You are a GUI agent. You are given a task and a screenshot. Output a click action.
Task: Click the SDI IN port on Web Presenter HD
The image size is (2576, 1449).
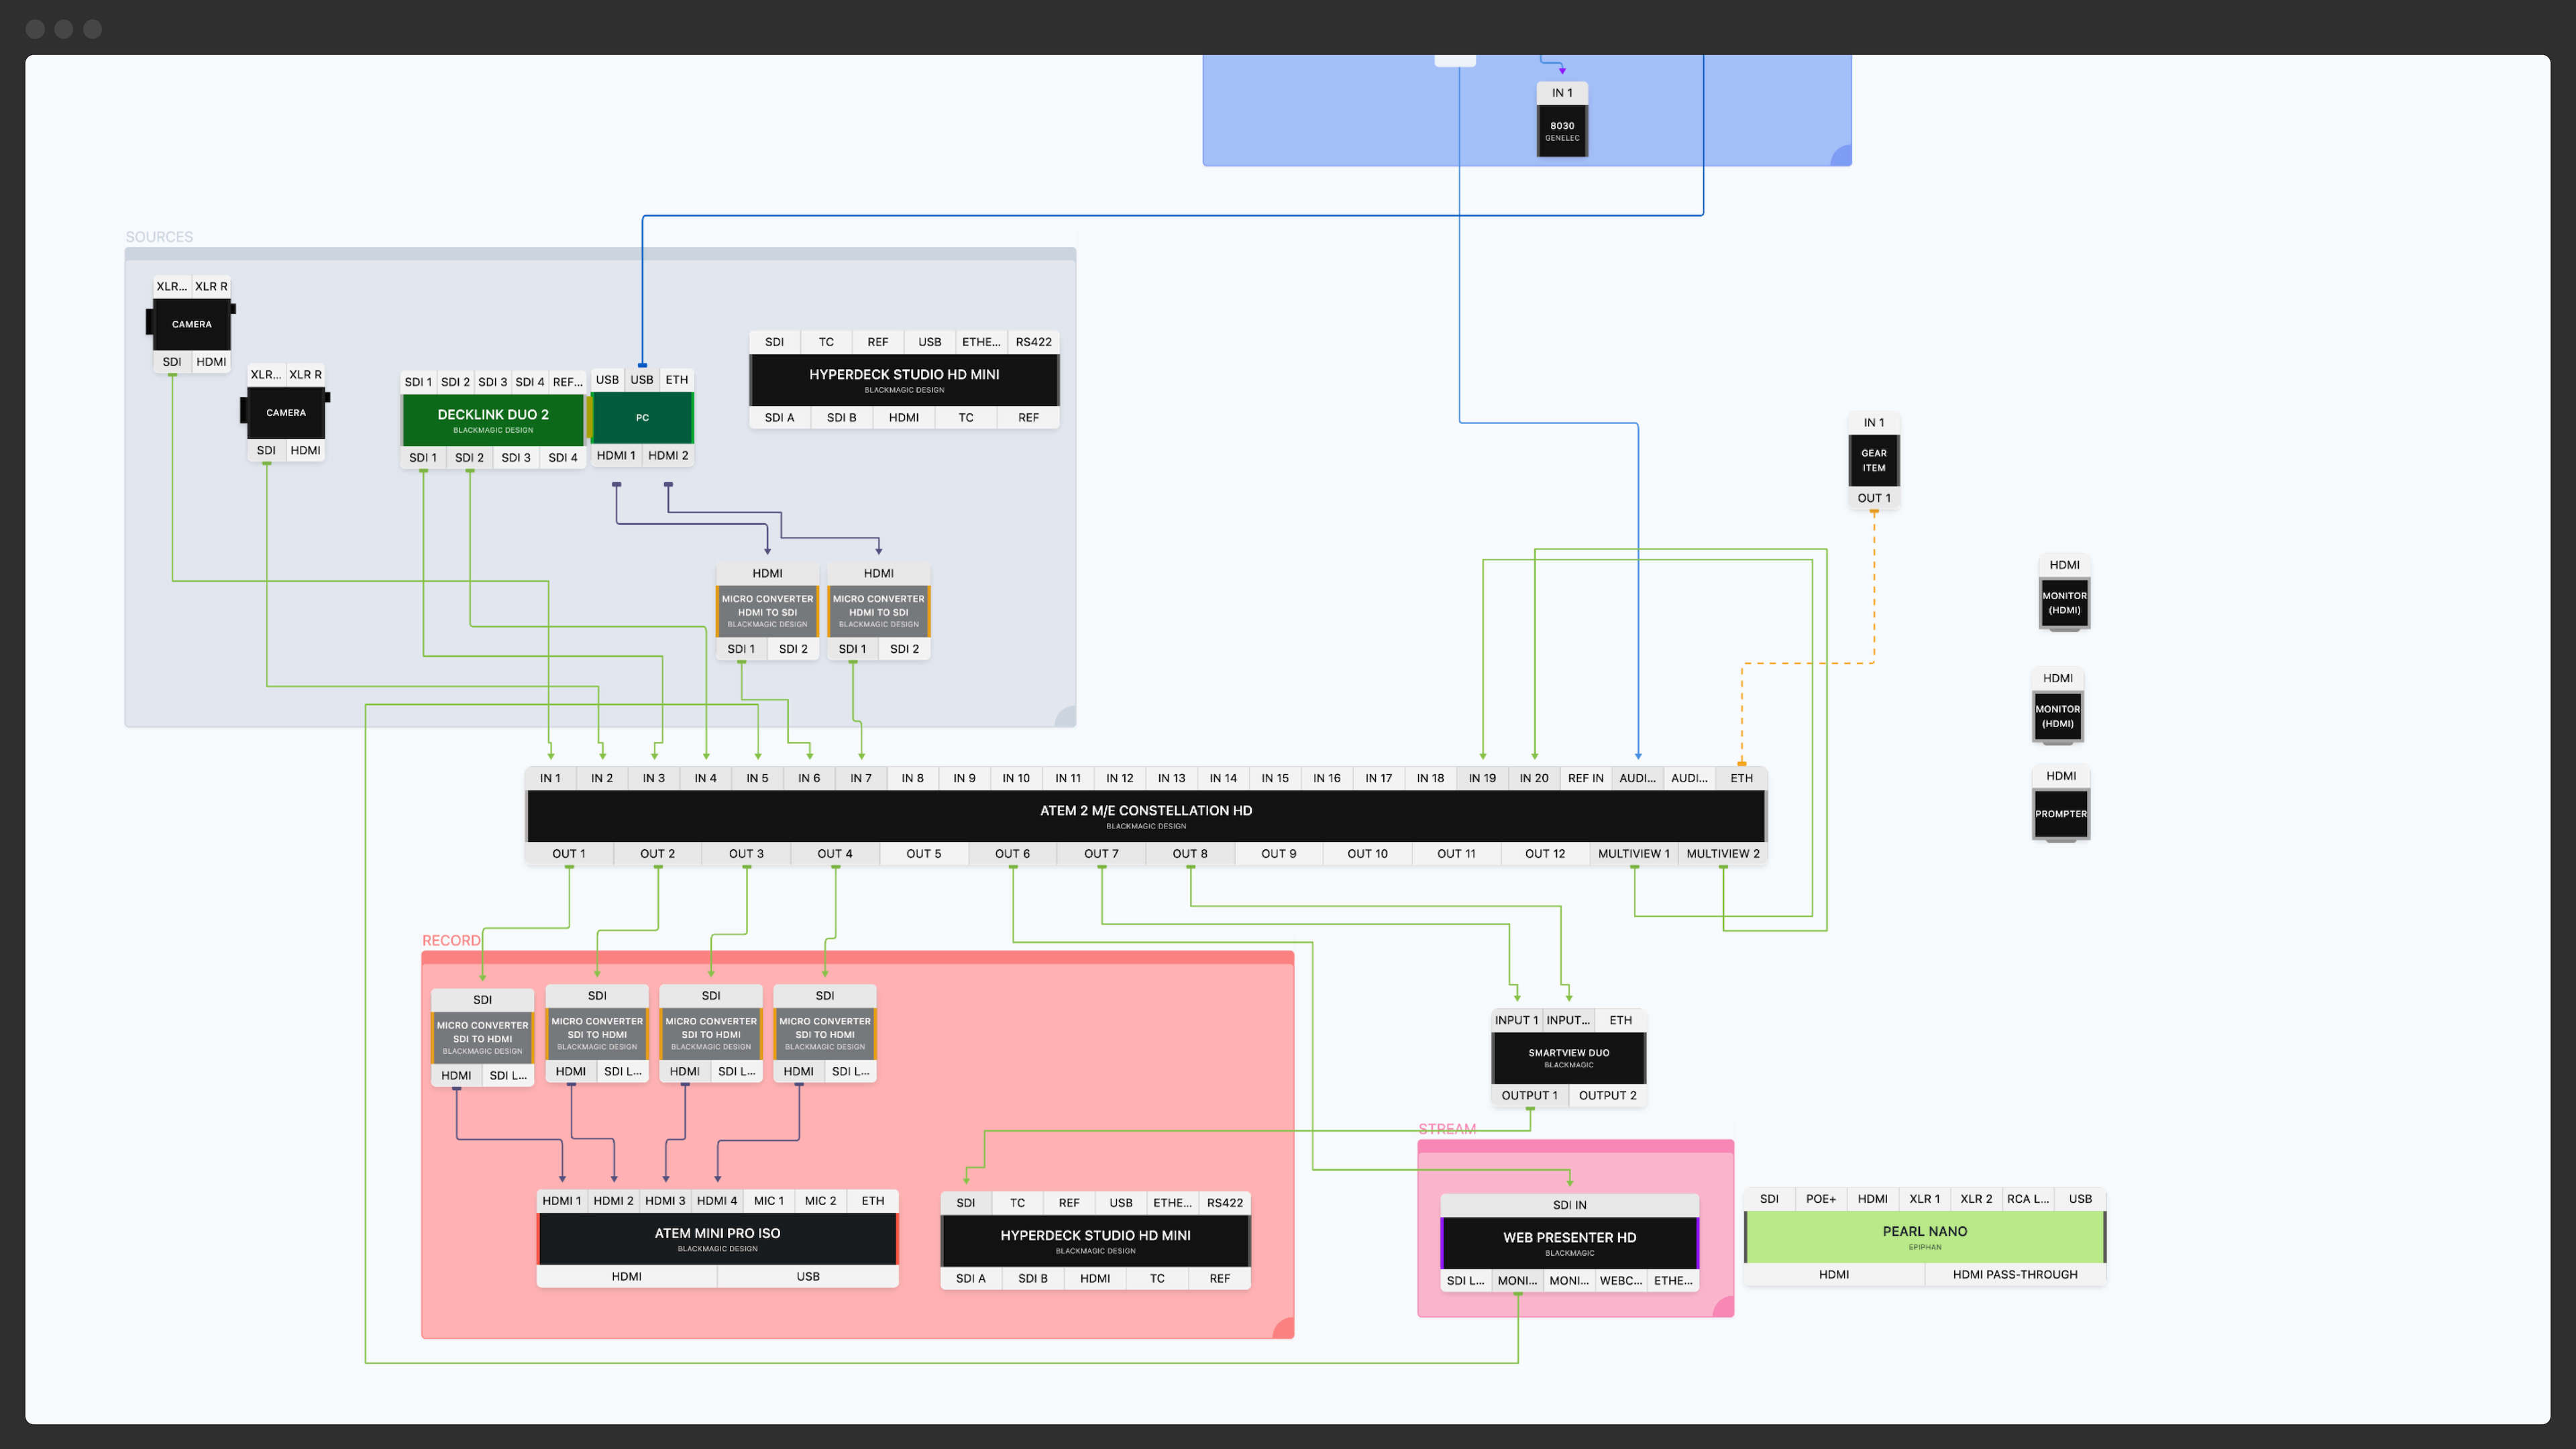[1567, 1204]
